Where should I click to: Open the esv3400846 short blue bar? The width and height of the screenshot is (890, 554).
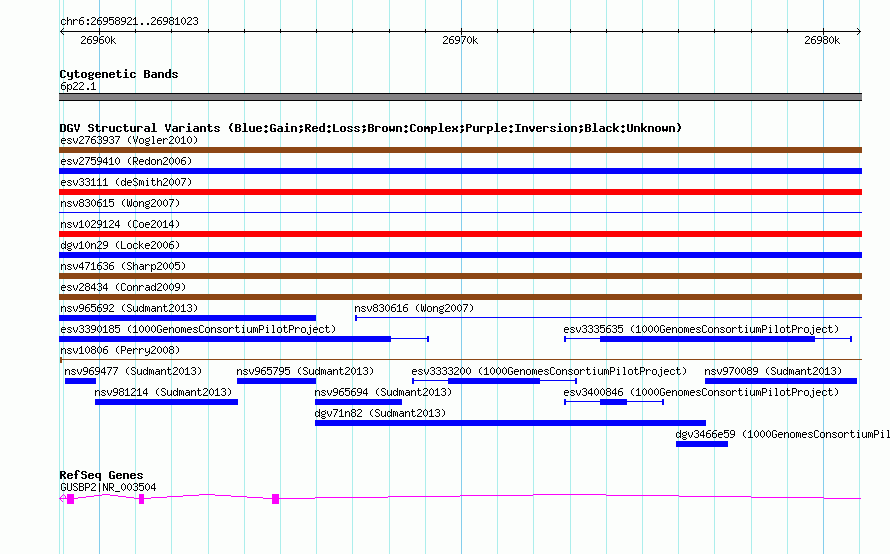pyautogui.click(x=614, y=402)
